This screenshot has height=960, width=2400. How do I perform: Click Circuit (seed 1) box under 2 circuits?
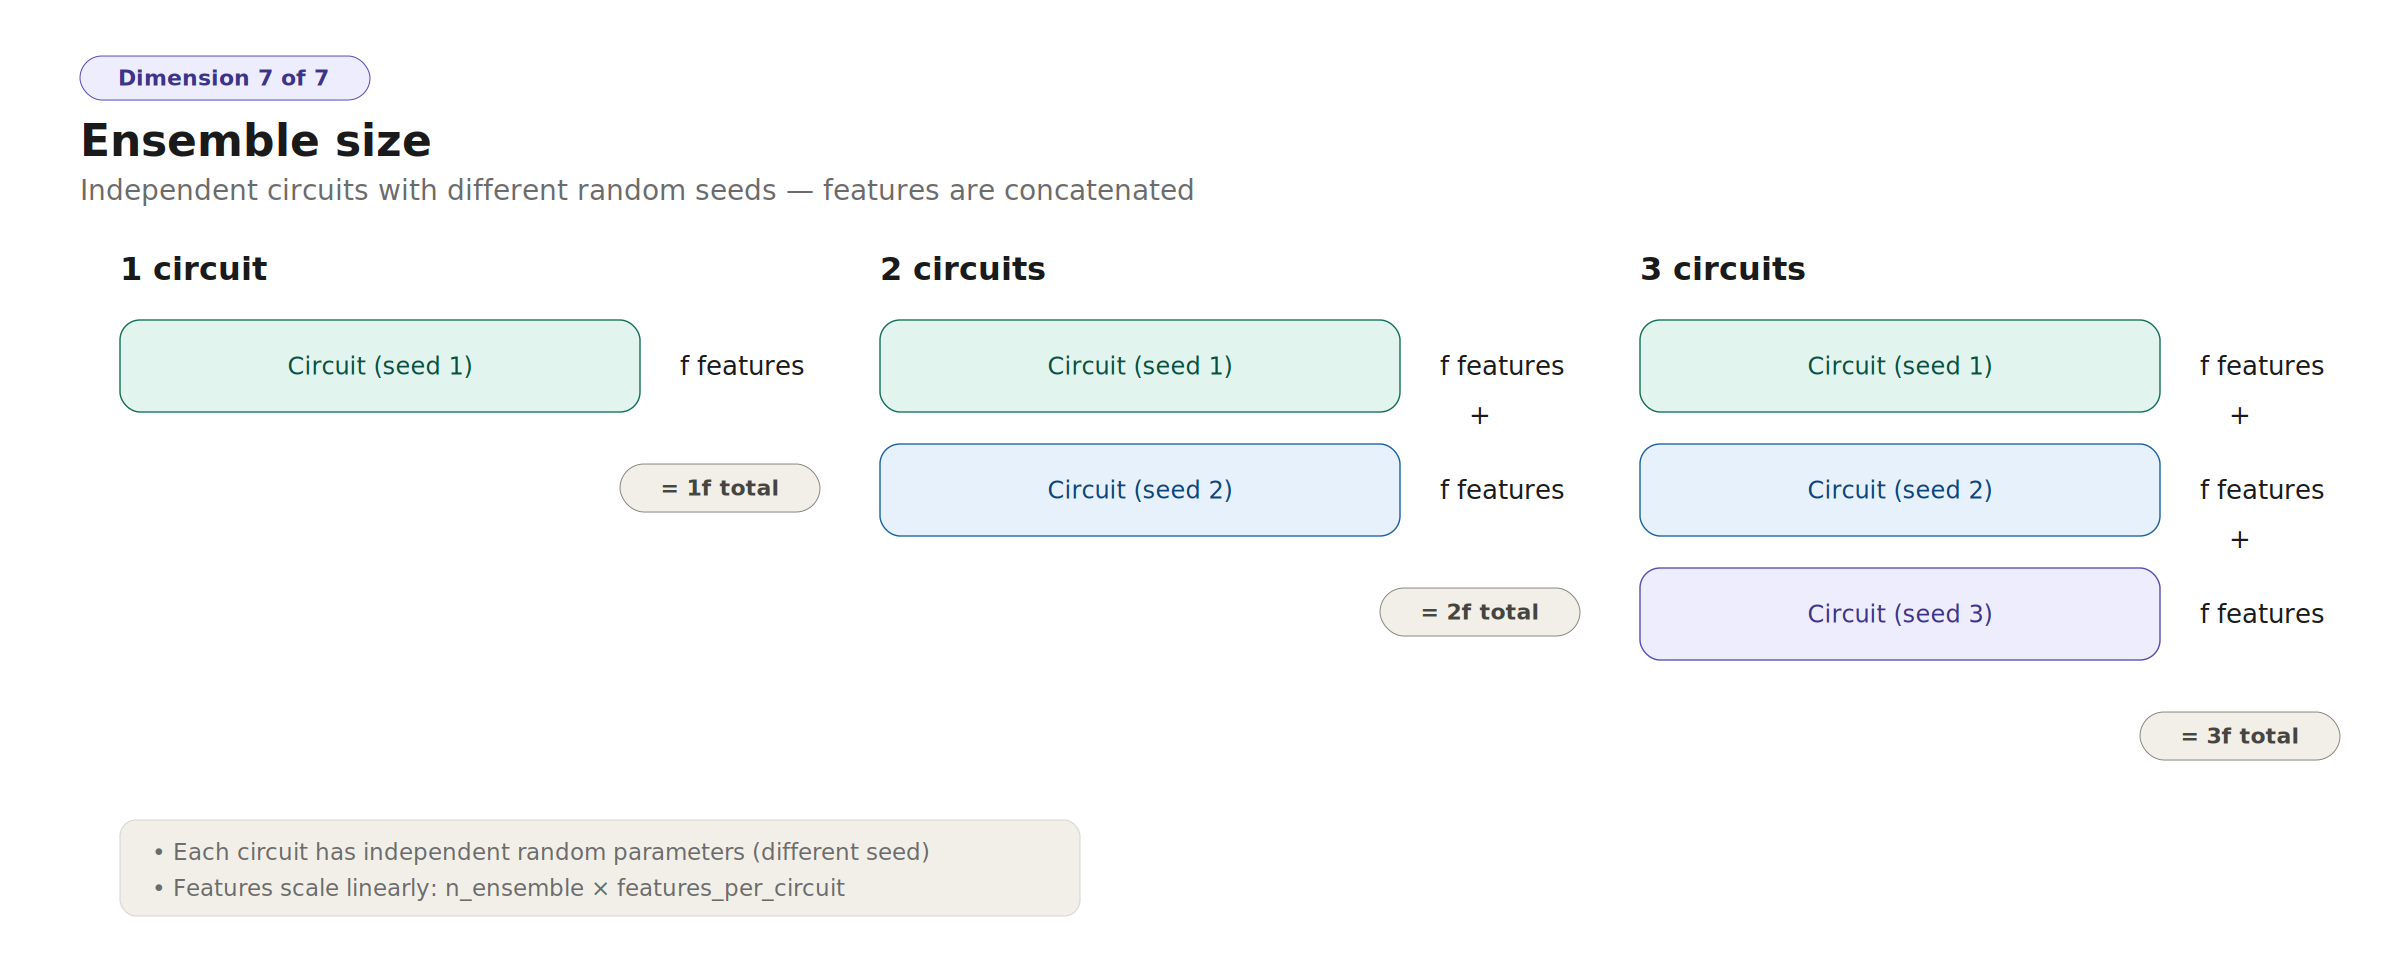(1139, 366)
